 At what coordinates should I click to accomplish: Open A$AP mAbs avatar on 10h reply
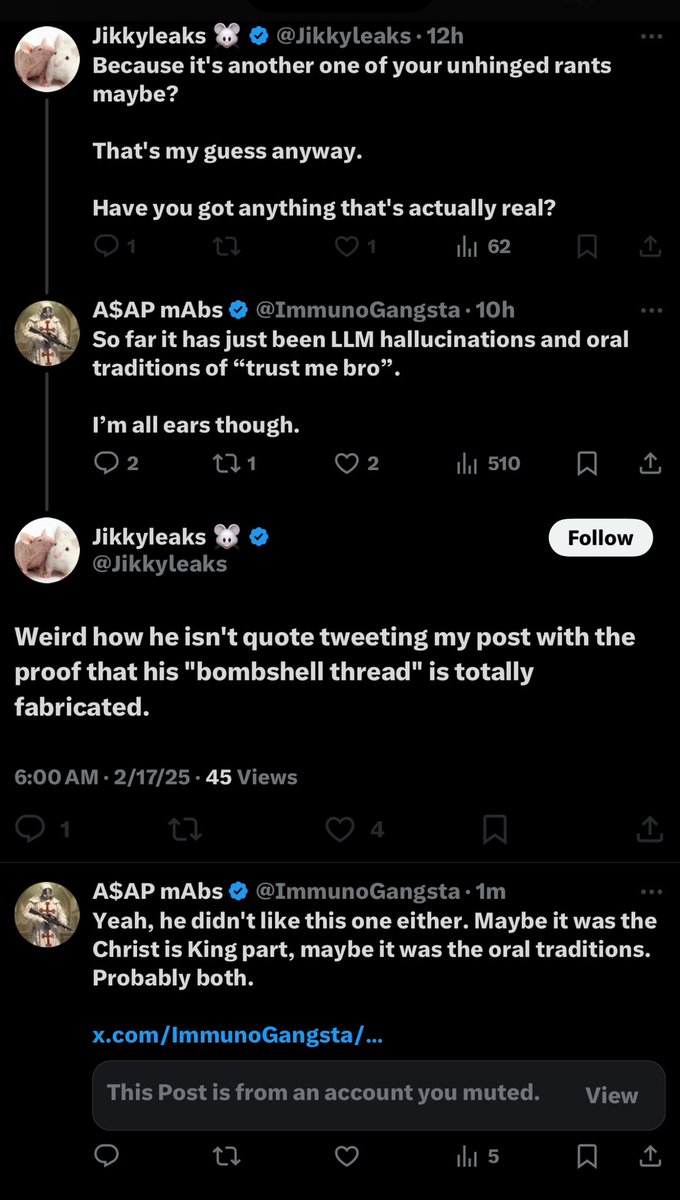tap(47, 333)
